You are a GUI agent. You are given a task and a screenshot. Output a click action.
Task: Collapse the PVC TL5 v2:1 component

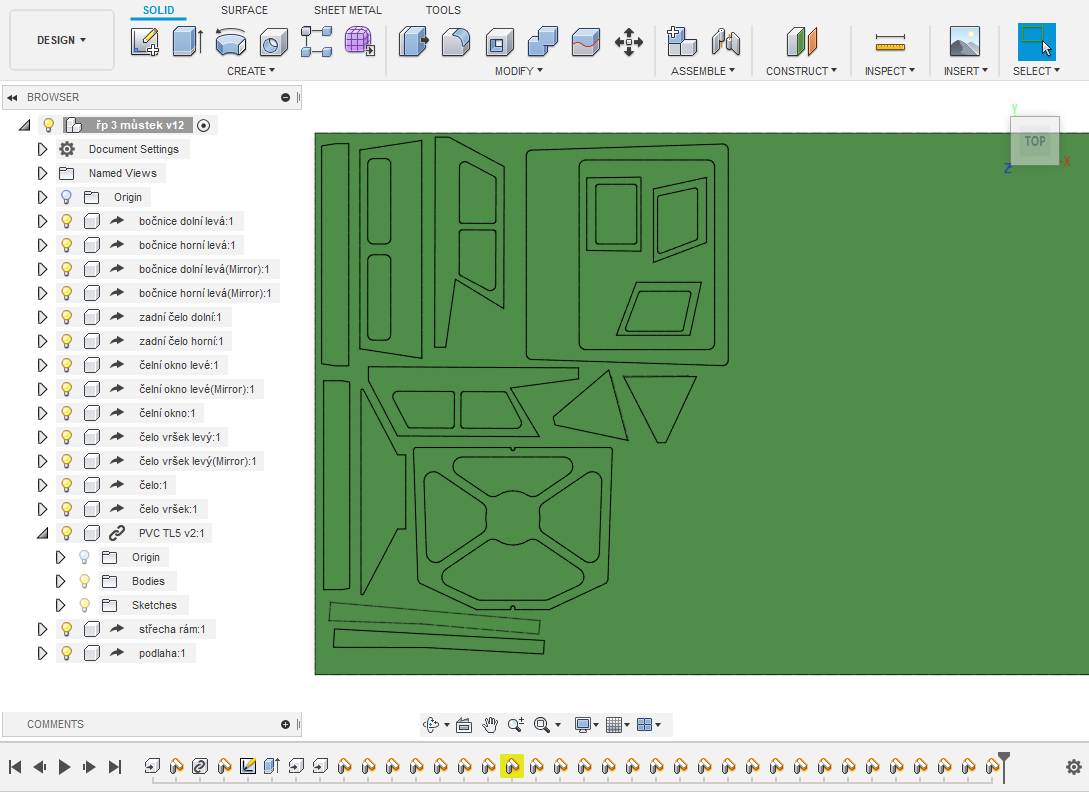(x=42, y=533)
